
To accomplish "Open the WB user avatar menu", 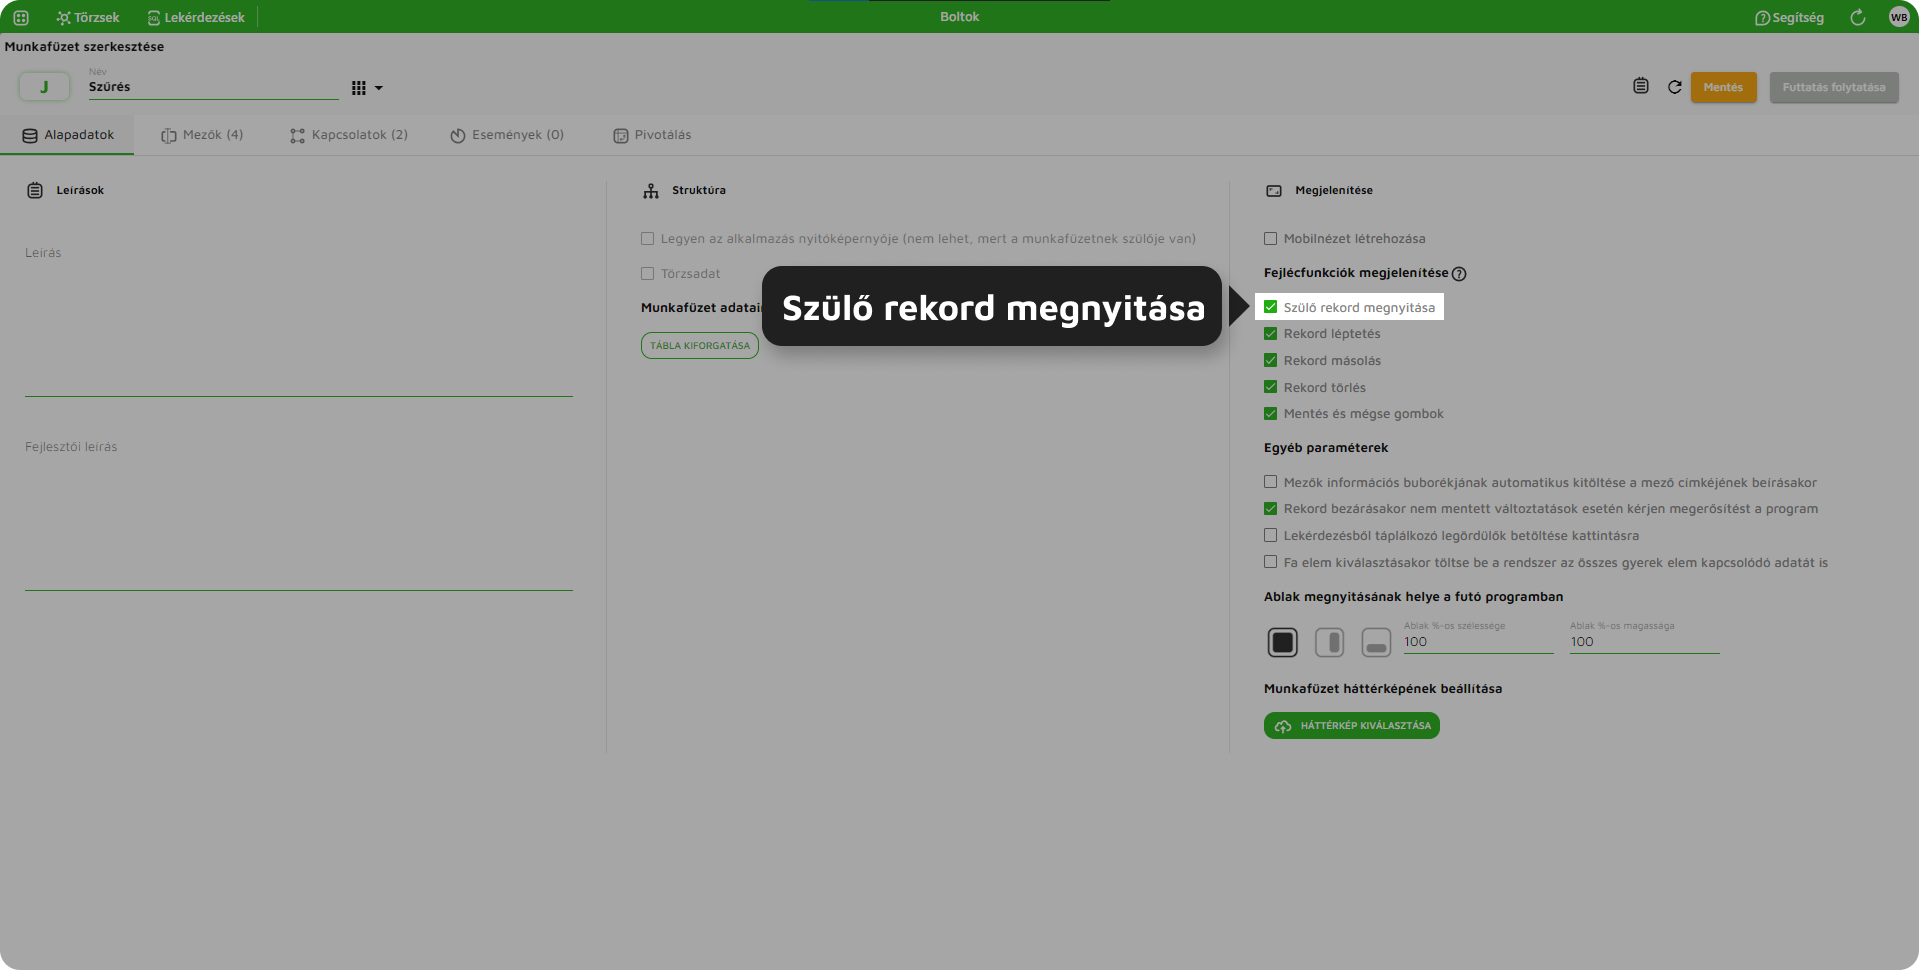I will pos(1899,17).
